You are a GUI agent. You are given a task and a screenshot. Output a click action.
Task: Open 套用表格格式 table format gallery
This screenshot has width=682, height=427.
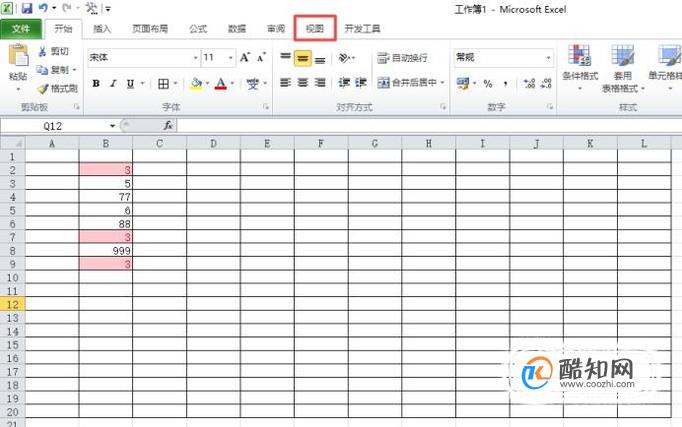pos(622,69)
